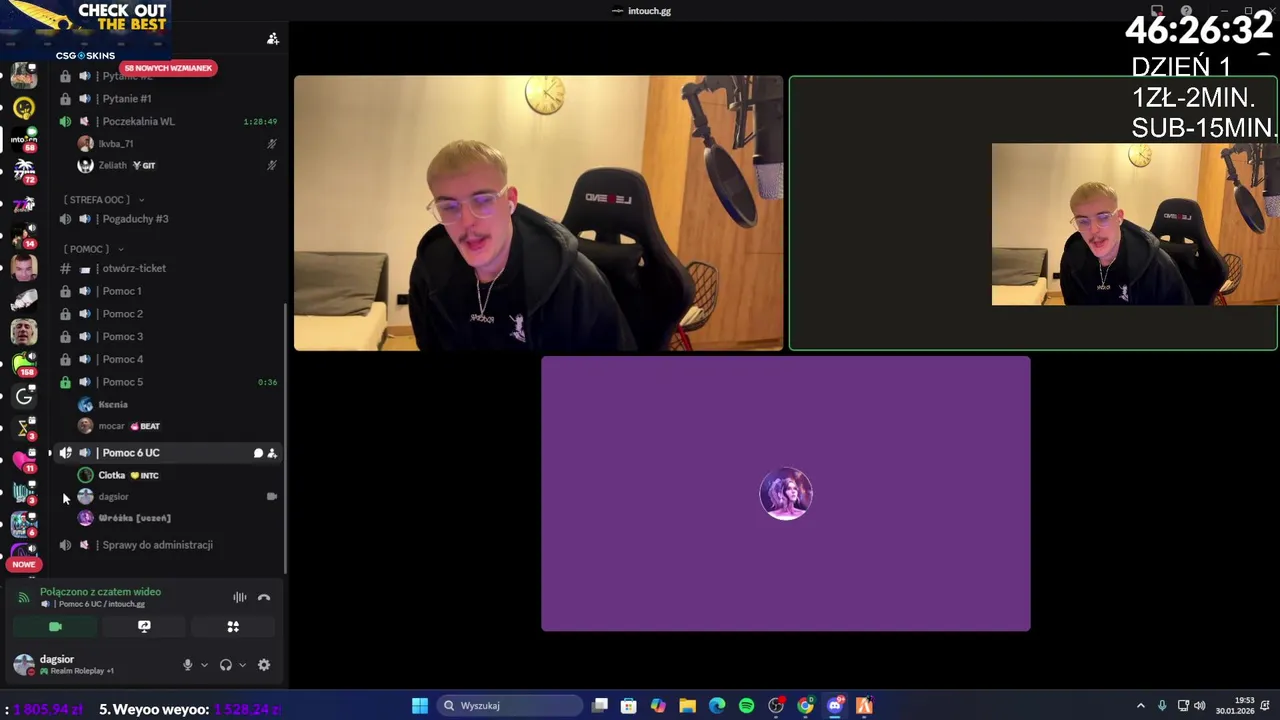Open the Windows Start menu
The height and width of the screenshot is (720, 1280).
click(x=420, y=706)
